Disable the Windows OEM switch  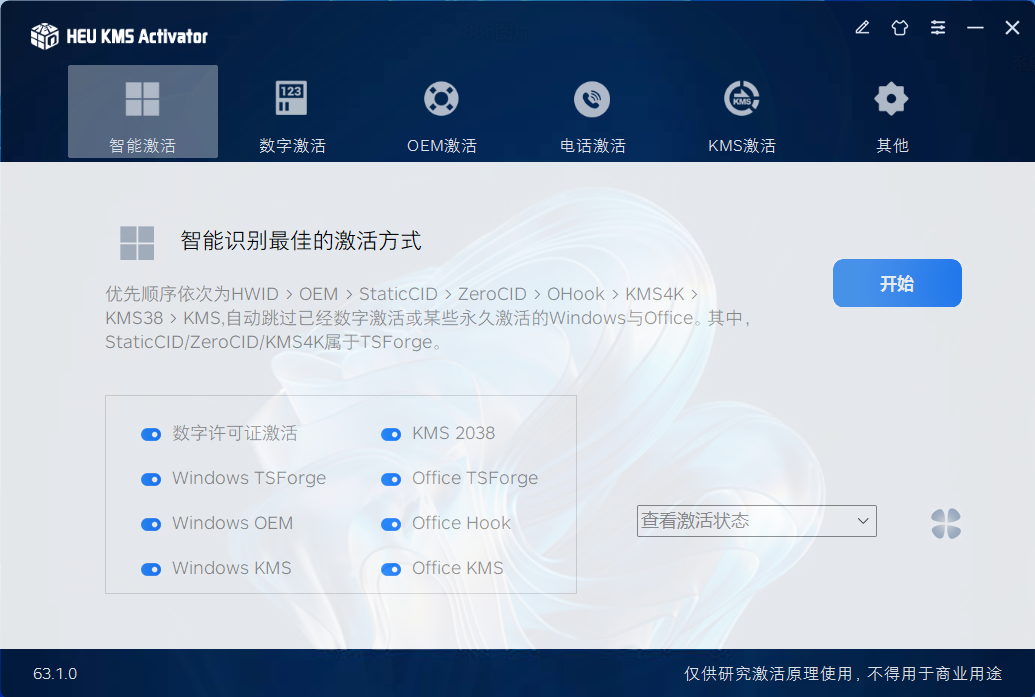[151, 524]
